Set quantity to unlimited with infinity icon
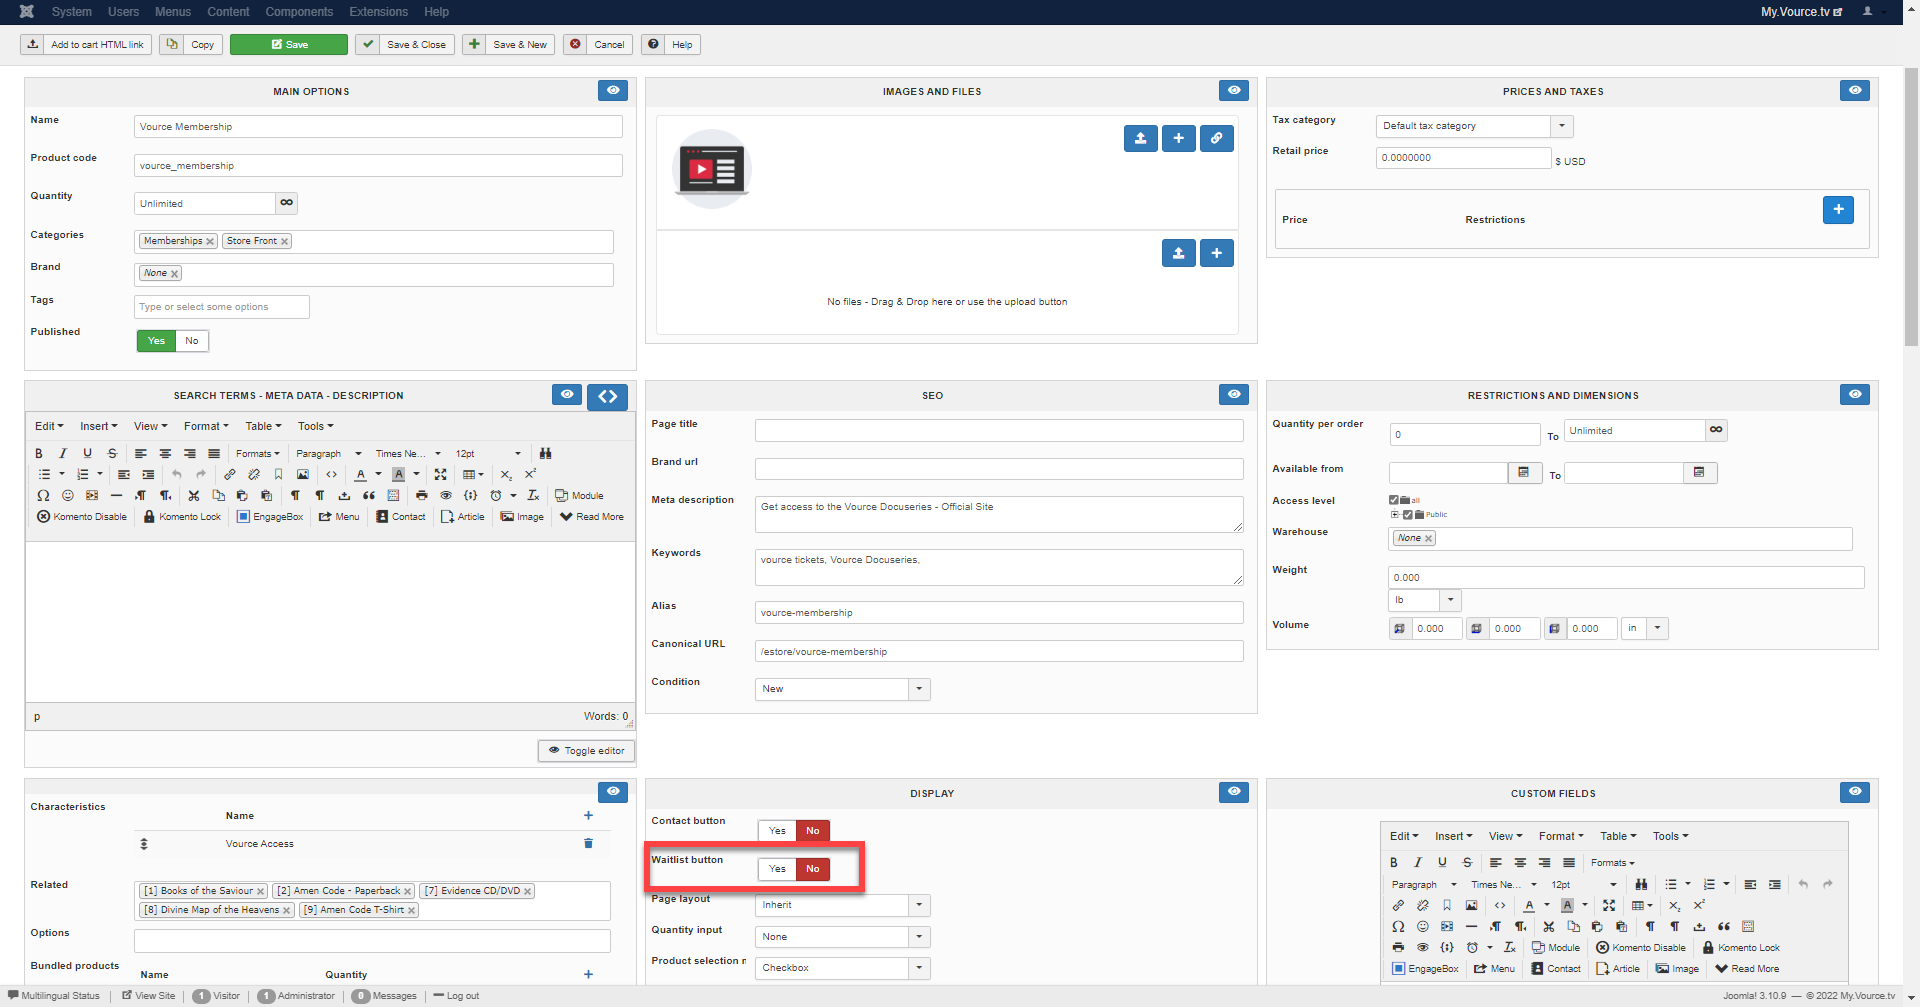Image resolution: width=1920 pixels, height=1007 pixels. click(287, 203)
